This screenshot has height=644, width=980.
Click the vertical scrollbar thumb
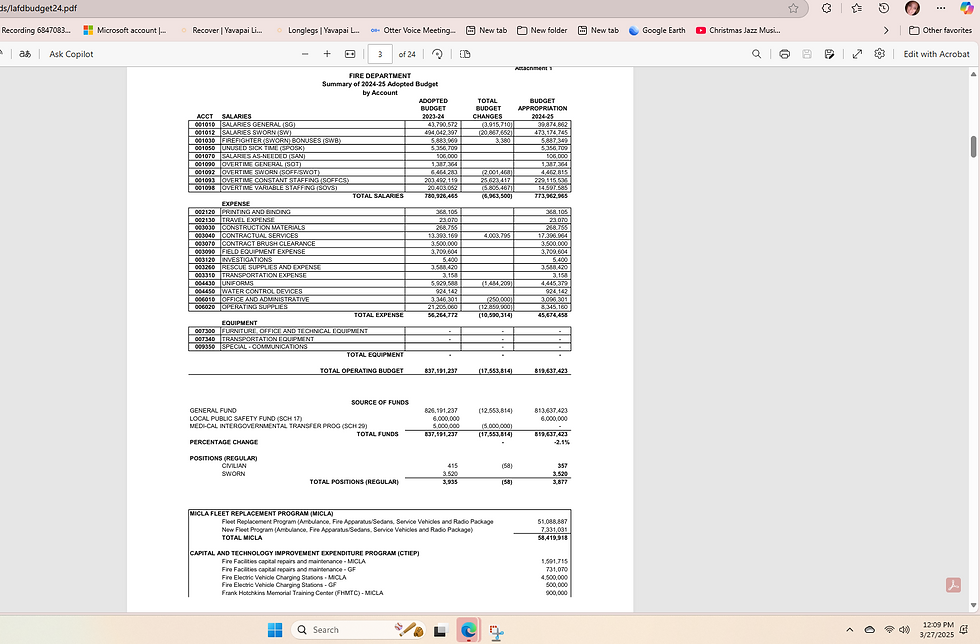(973, 146)
